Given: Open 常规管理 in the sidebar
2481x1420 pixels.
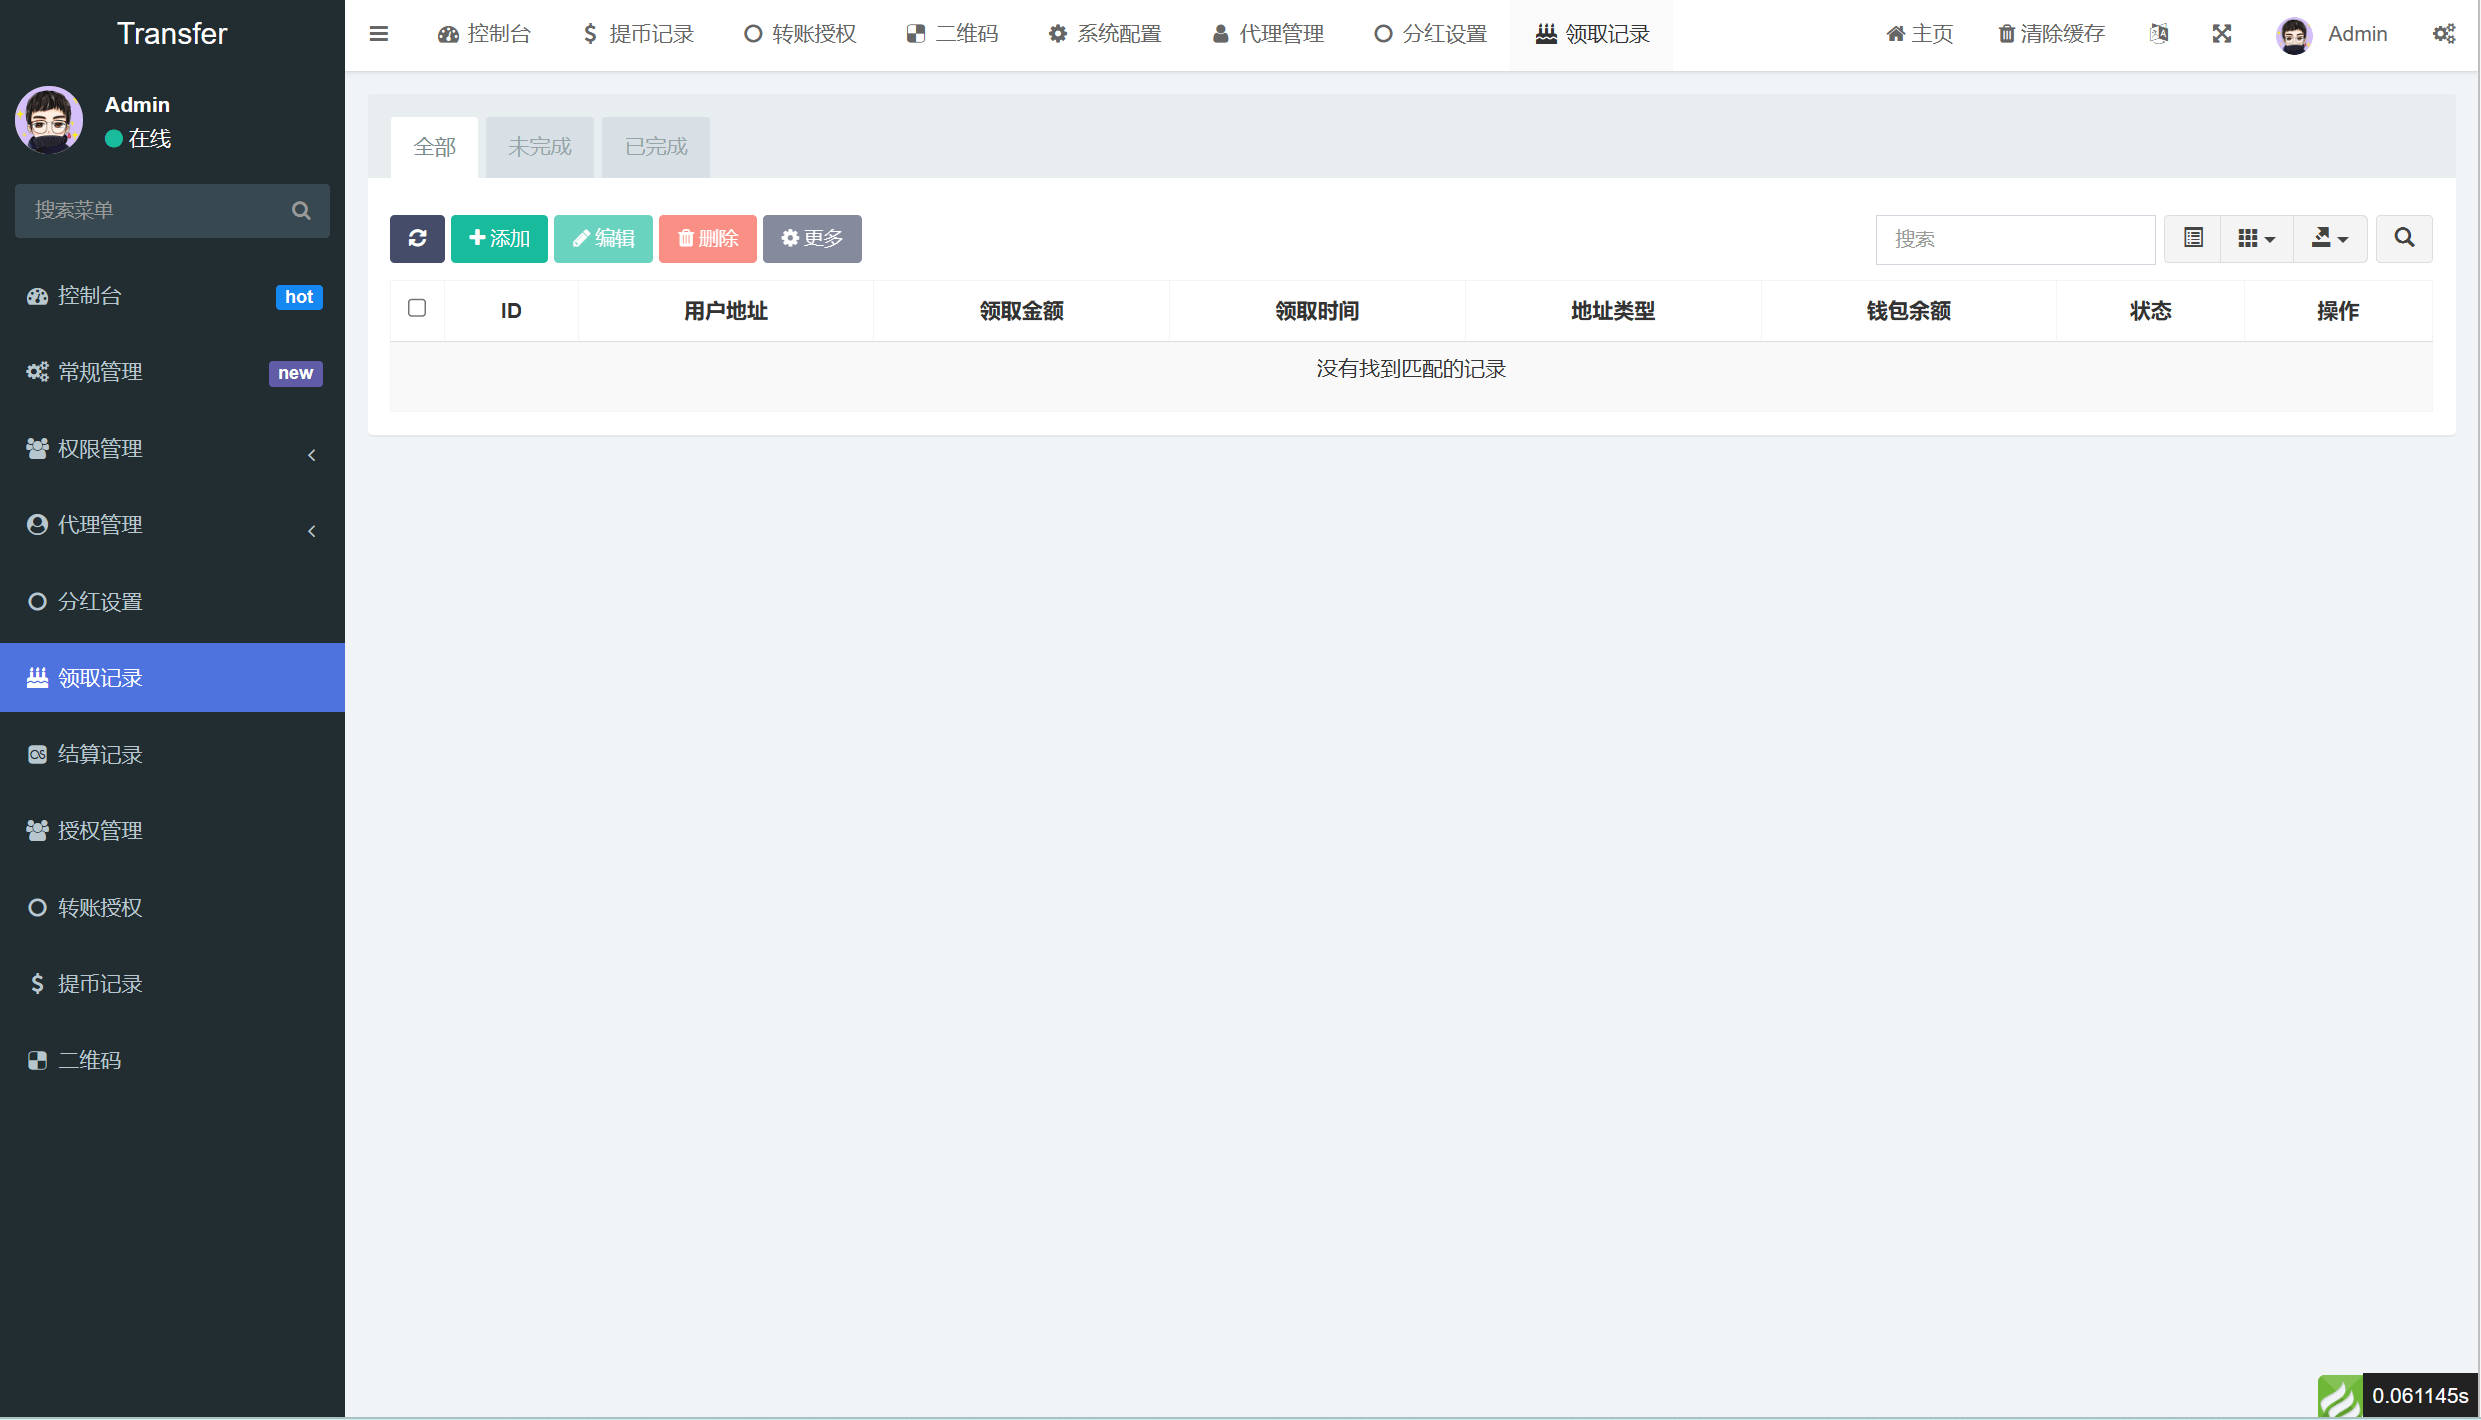Looking at the screenshot, I should click(172, 372).
